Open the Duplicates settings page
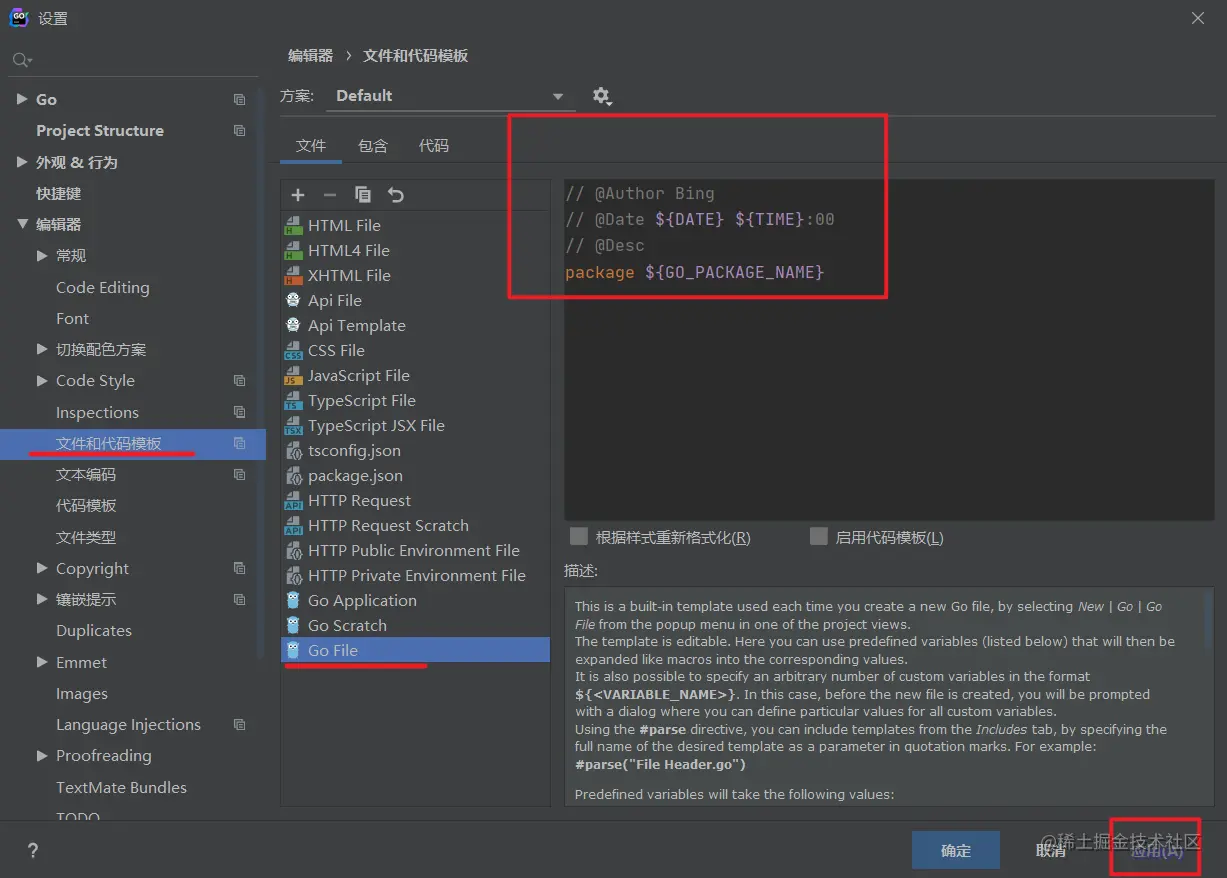The height and width of the screenshot is (878, 1227). (x=94, y=630)
